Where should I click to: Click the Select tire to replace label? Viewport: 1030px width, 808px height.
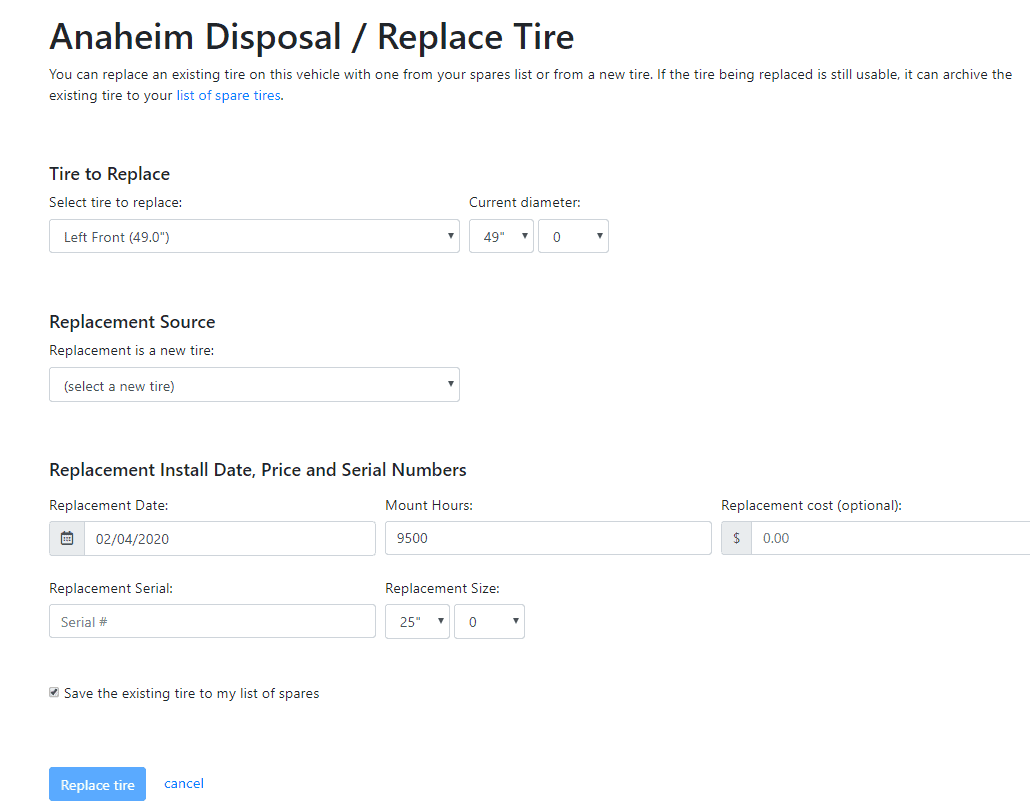pos(116,202)
